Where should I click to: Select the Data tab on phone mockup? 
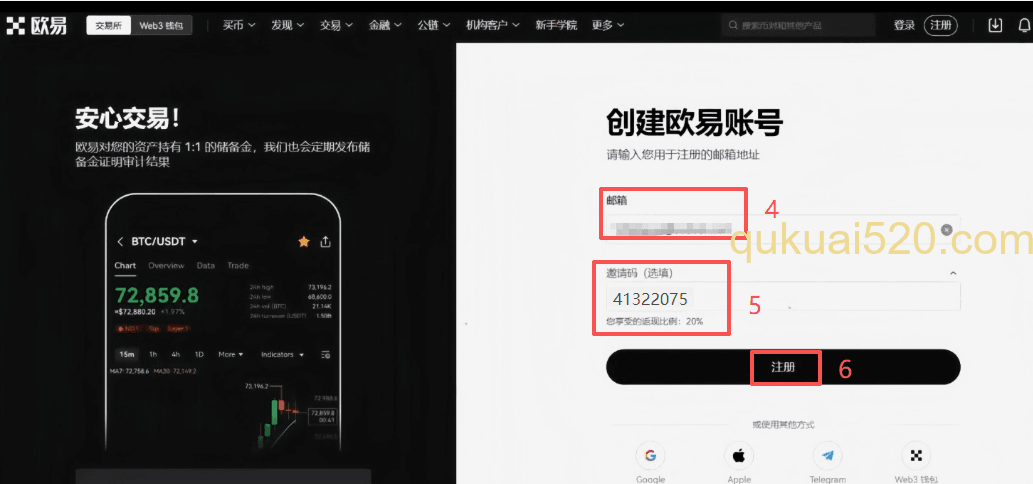(x=206, y=266)
